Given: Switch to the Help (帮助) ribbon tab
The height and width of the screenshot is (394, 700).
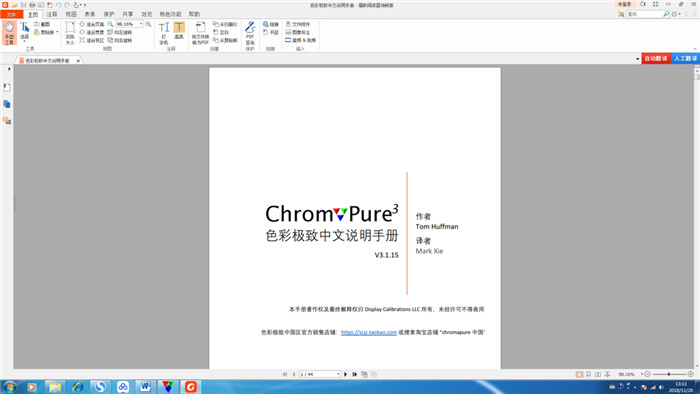Looking at the screenshot, I should [x=194, y=14].
